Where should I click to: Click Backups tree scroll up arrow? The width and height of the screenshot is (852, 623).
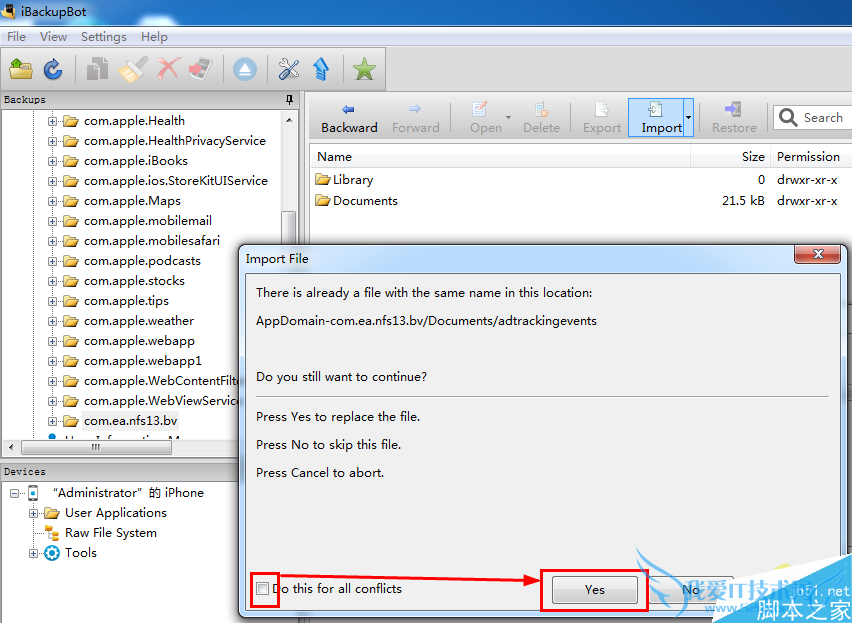tap(289, 120)
